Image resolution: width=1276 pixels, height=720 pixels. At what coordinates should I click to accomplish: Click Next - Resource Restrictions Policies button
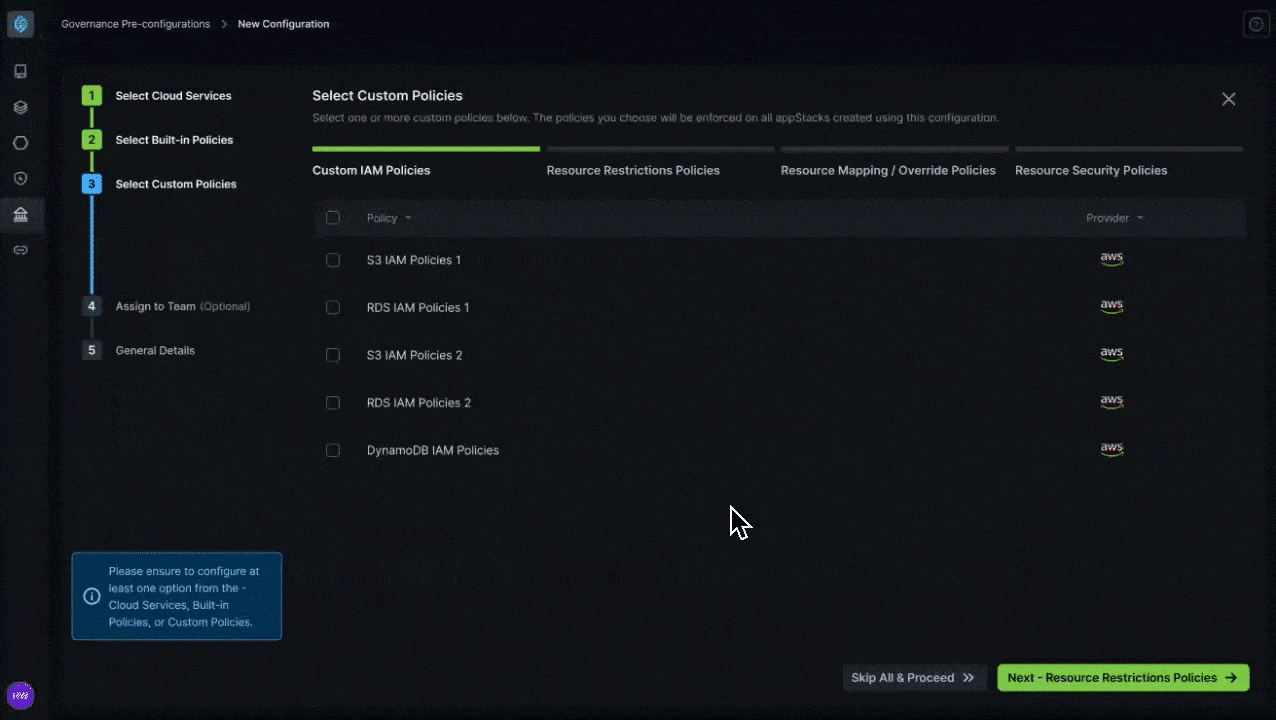coord(1122,677)
